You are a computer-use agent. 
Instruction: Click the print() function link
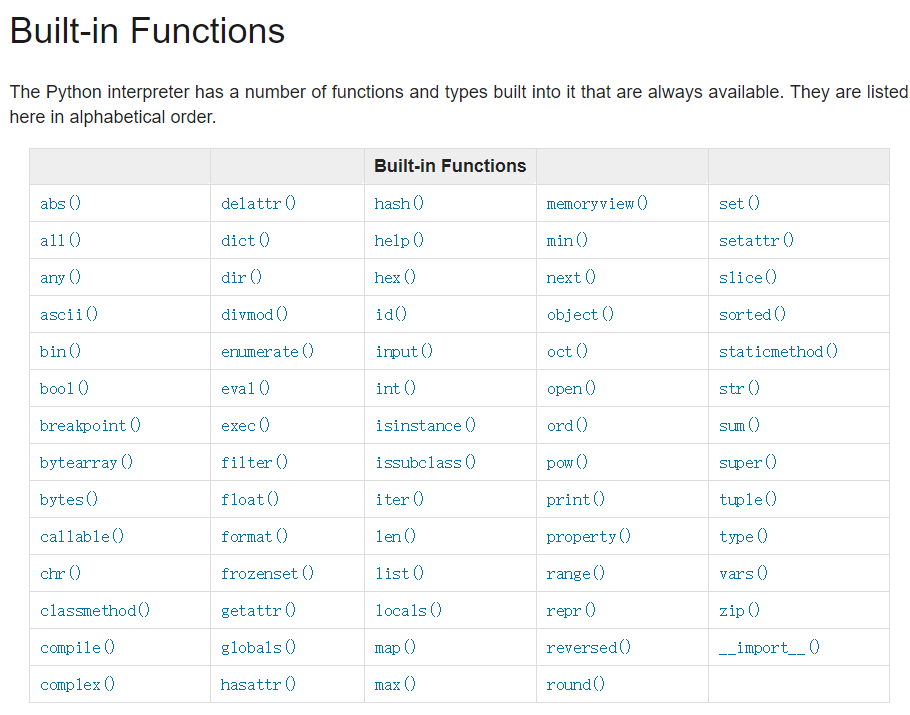pyautogui.click(x=575, y=500)
